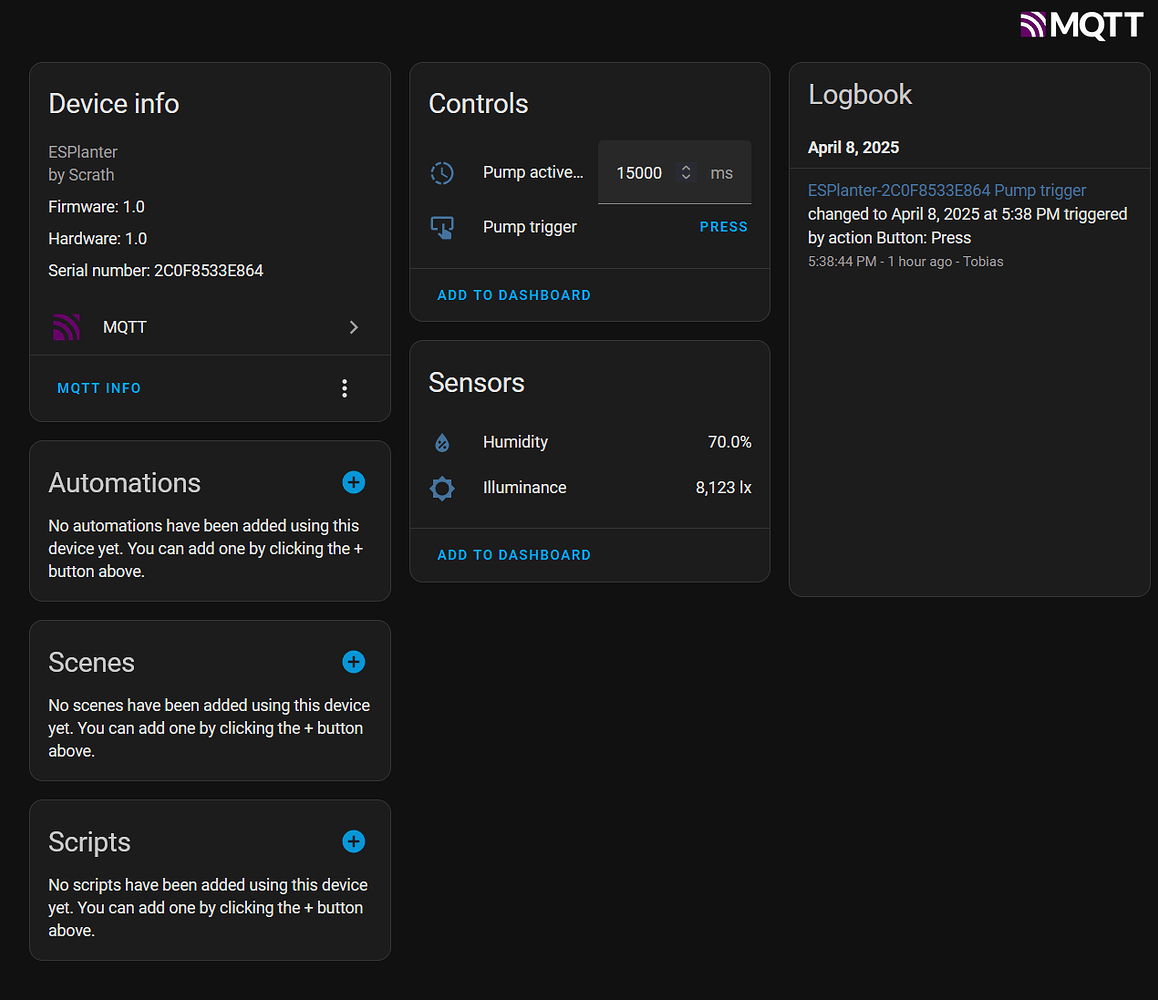Open the three-dot overflow menu in Device info

pos(344,388)
